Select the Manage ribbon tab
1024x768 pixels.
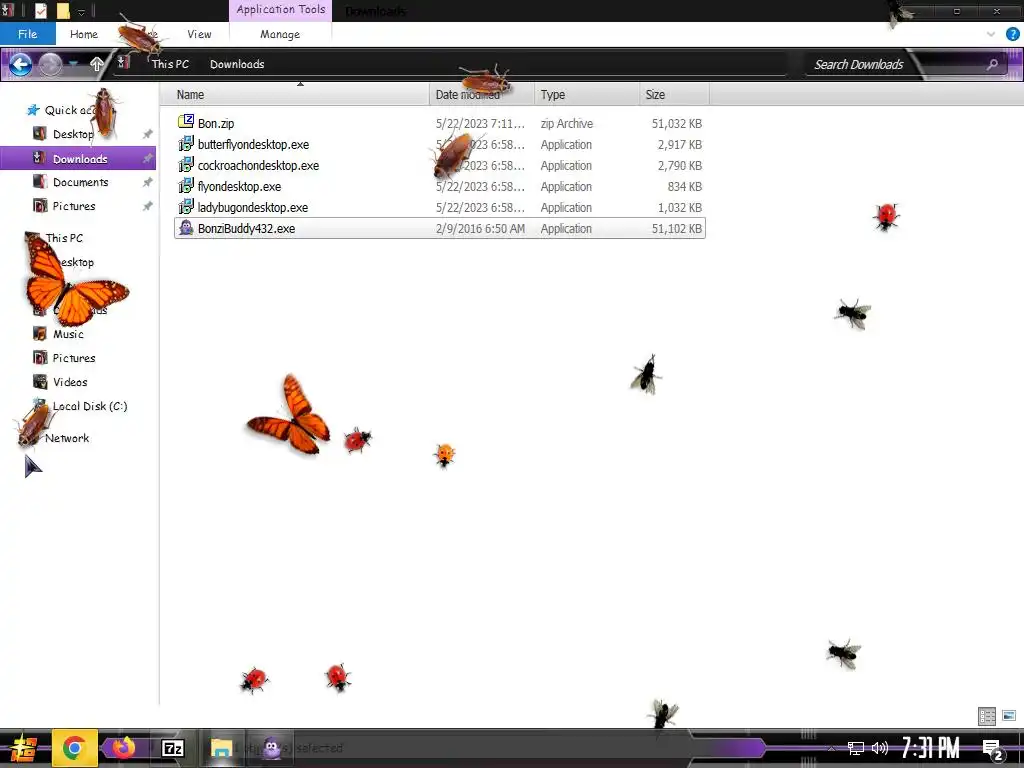pyautogui.click(x=280, y=34)
